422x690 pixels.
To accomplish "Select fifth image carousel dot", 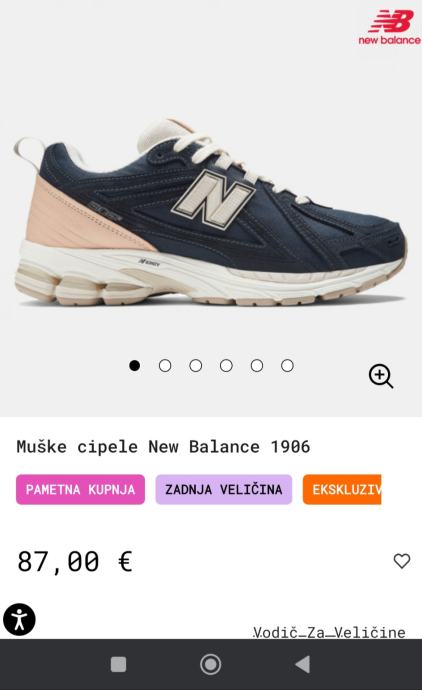I will 257,366.
